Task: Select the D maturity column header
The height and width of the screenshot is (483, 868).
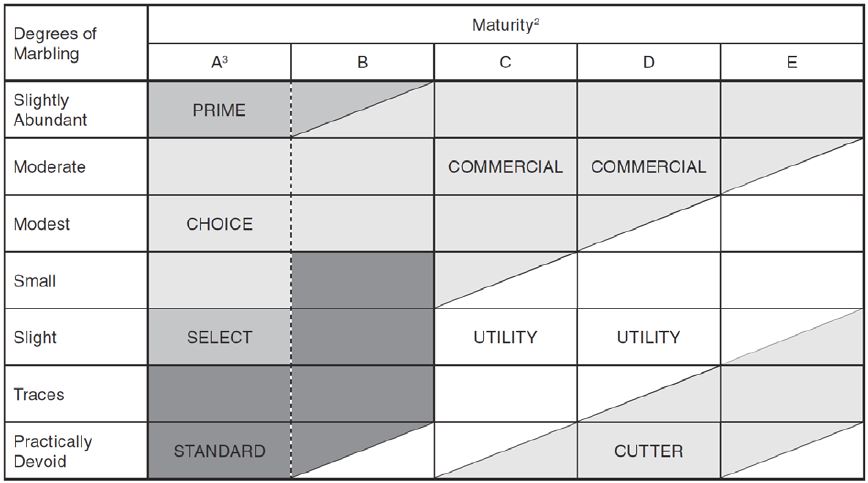Action: [x=649, y=62]
